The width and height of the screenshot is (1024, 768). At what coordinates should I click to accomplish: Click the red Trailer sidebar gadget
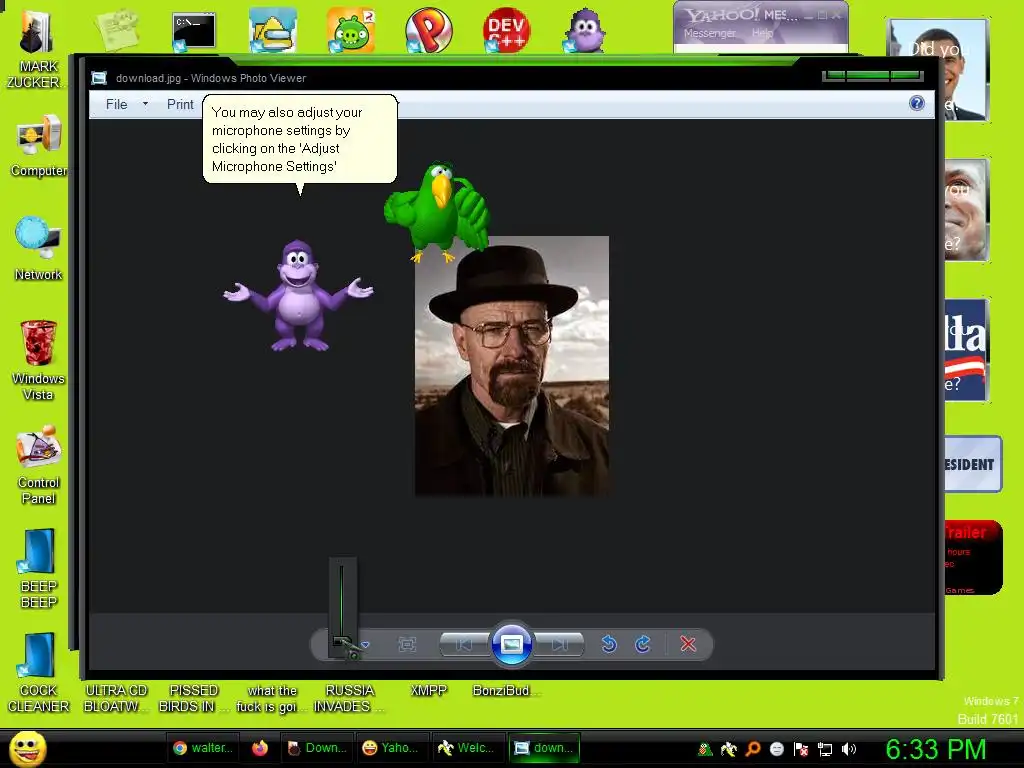click(x=973, y=558)
